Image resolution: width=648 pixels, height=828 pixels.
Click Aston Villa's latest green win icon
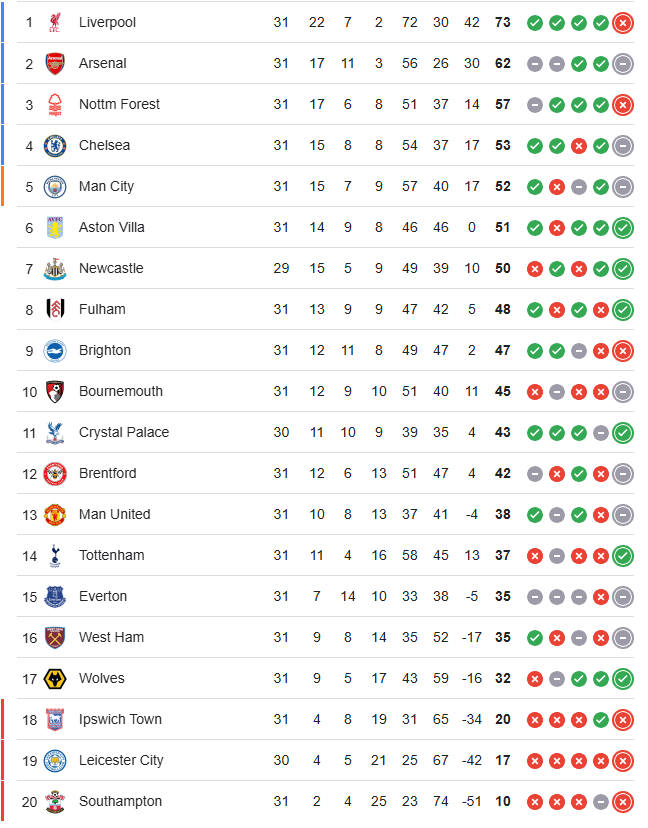pos(623,228)
